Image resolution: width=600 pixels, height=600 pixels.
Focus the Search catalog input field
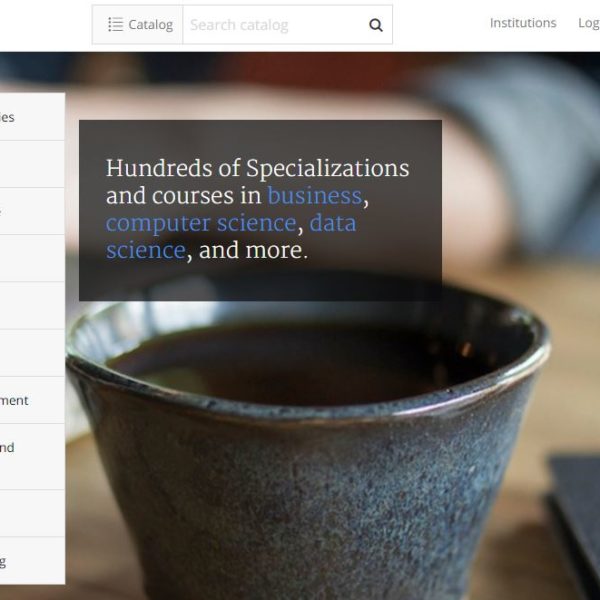coord(274,25)
